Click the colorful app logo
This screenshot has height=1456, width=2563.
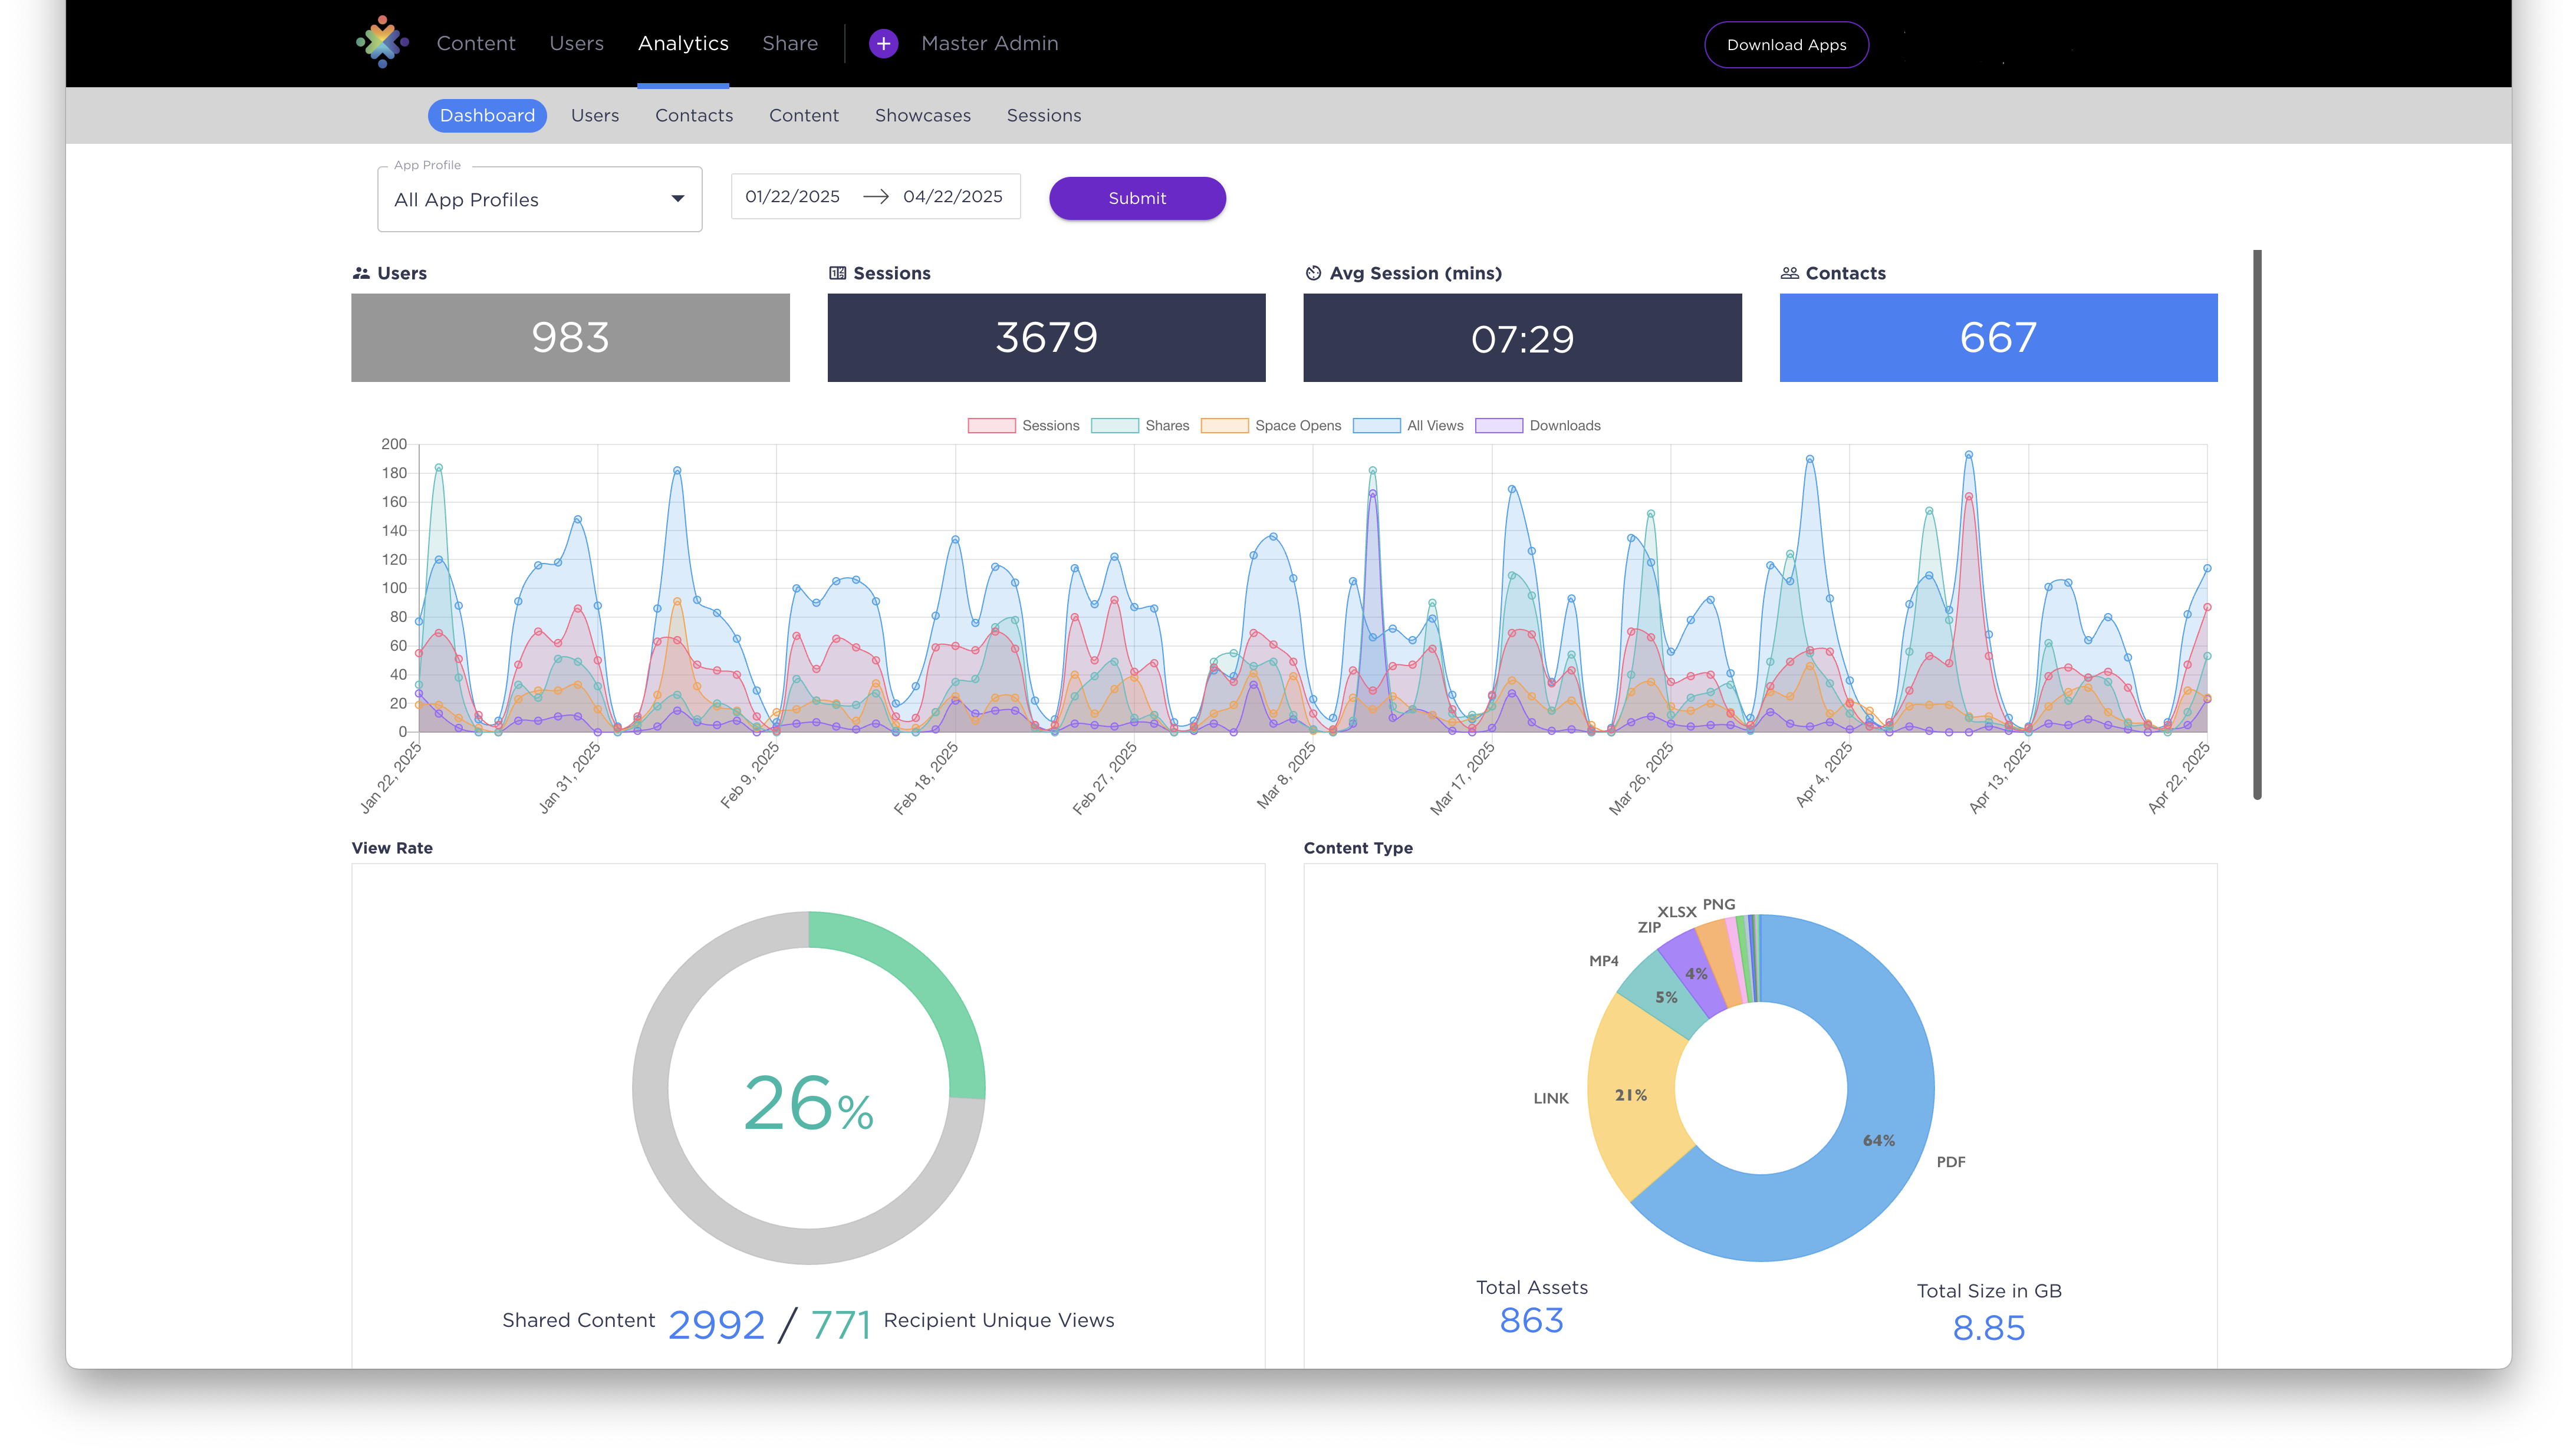[381, 42]
